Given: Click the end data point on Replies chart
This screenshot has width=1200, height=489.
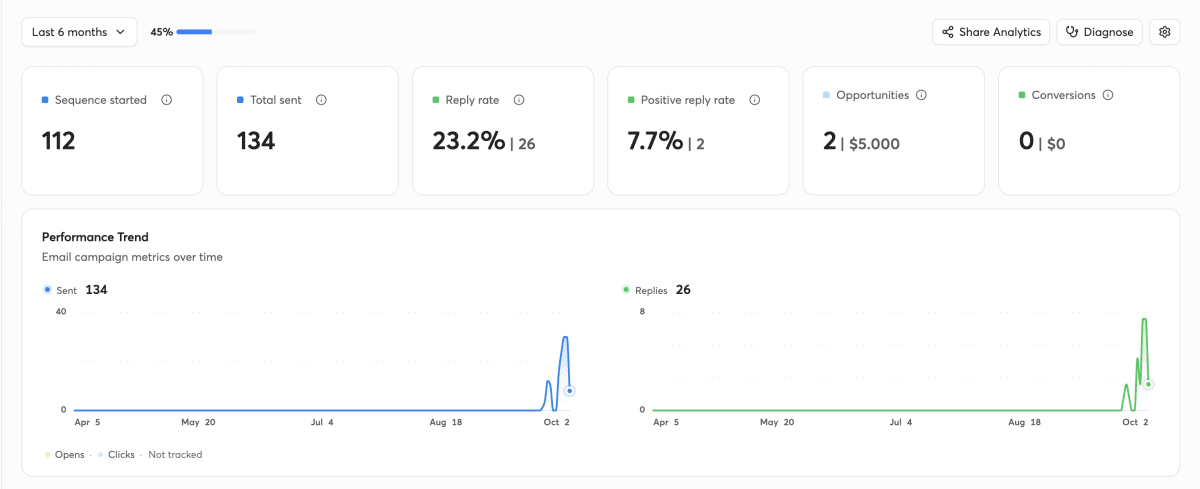Looking at the screenshot, I should click(1149, 384).
